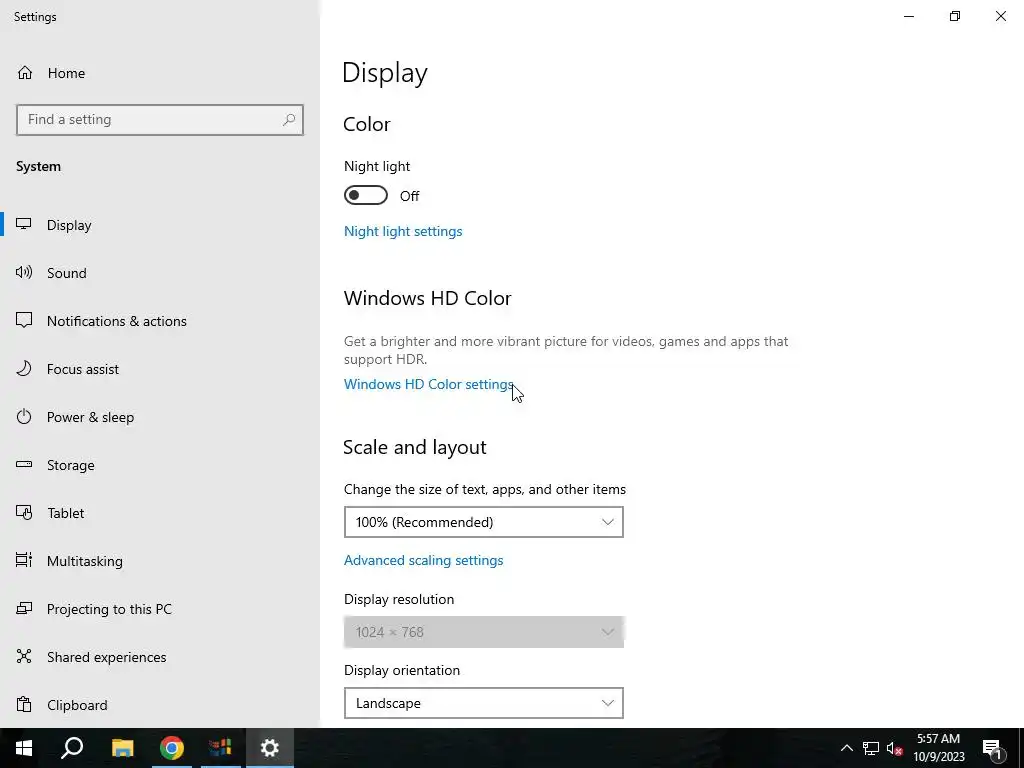Click the Notifications & actions icon
The height and width of the screenshot is (768, 1024).
click(24, 321)
